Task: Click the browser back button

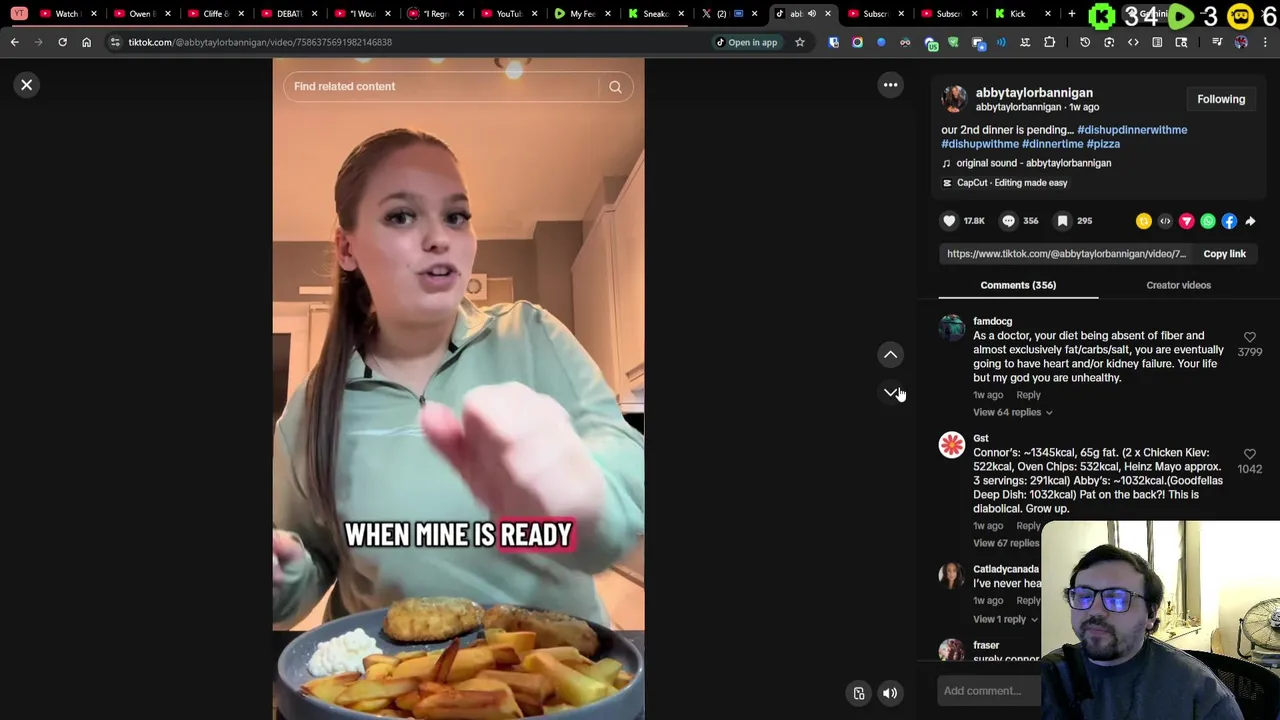Action: pyautogui.click(x=14, y=42)
